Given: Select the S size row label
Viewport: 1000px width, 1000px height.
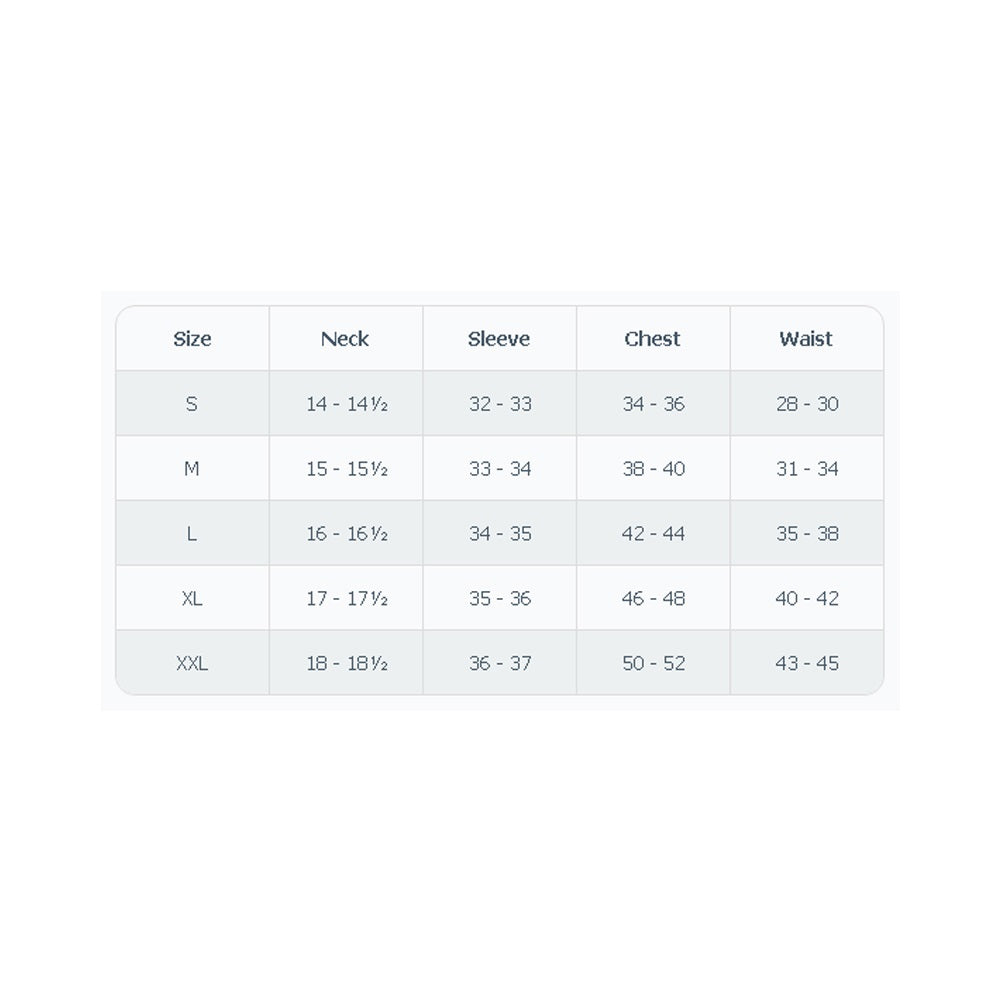Looking at the screenshot, I should click(x=192, y=404).
